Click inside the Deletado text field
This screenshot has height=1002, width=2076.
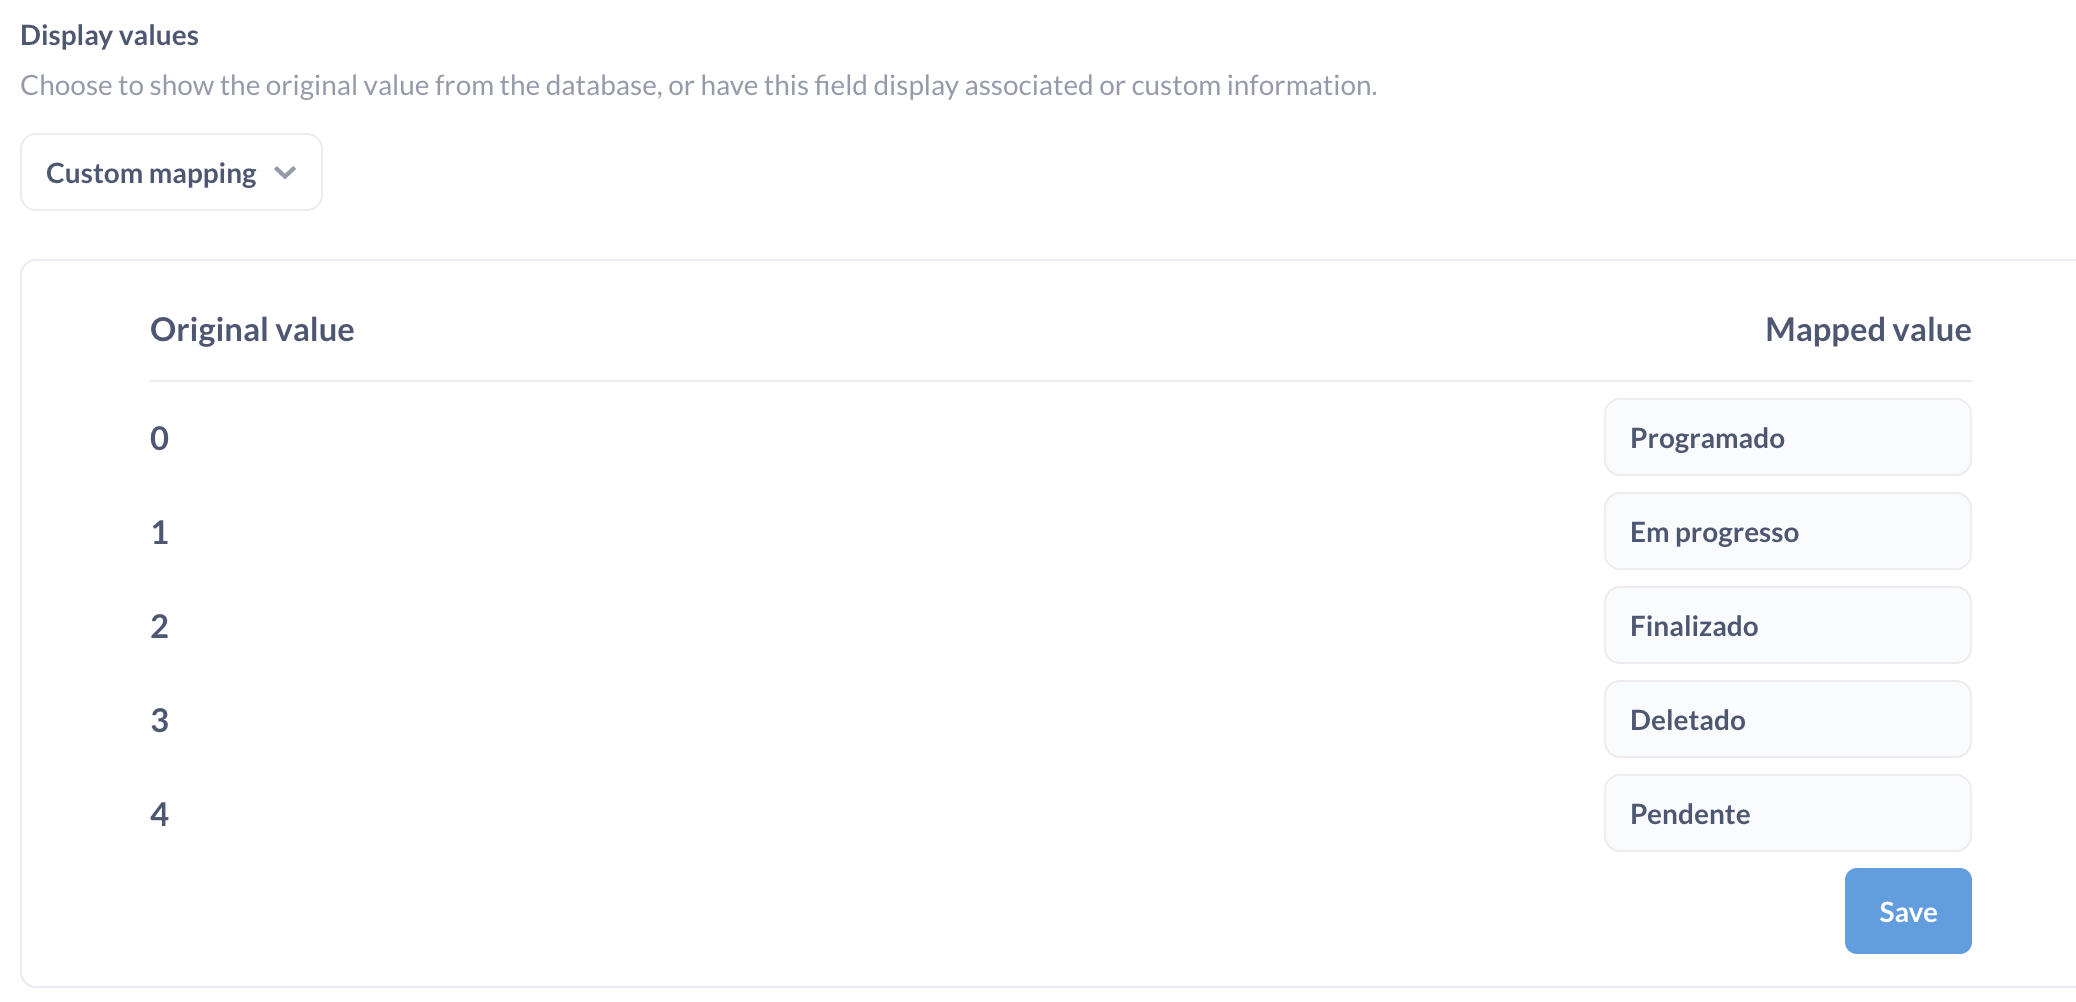pyautogui.click(x=1786, y=719)
